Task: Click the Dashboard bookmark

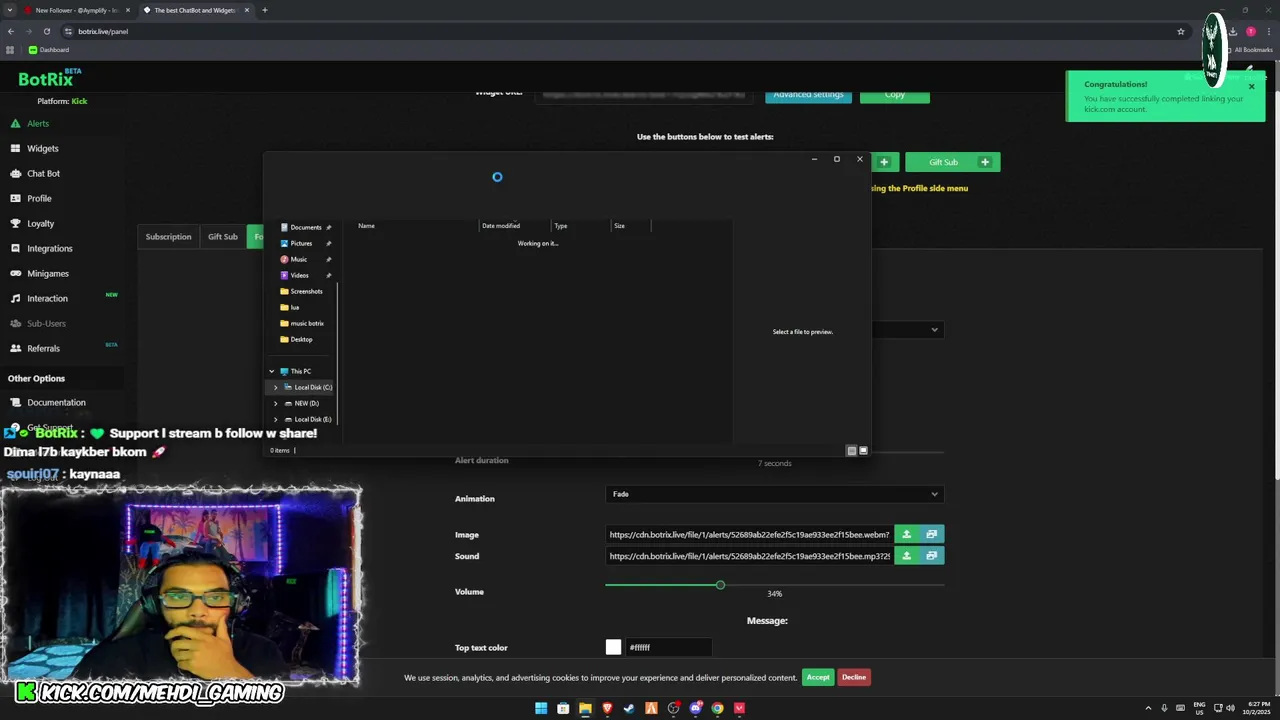Action: 49,50
